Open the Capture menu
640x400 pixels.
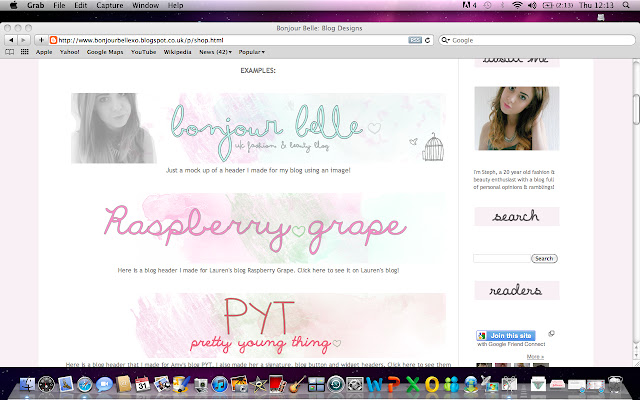click(109, 5)
